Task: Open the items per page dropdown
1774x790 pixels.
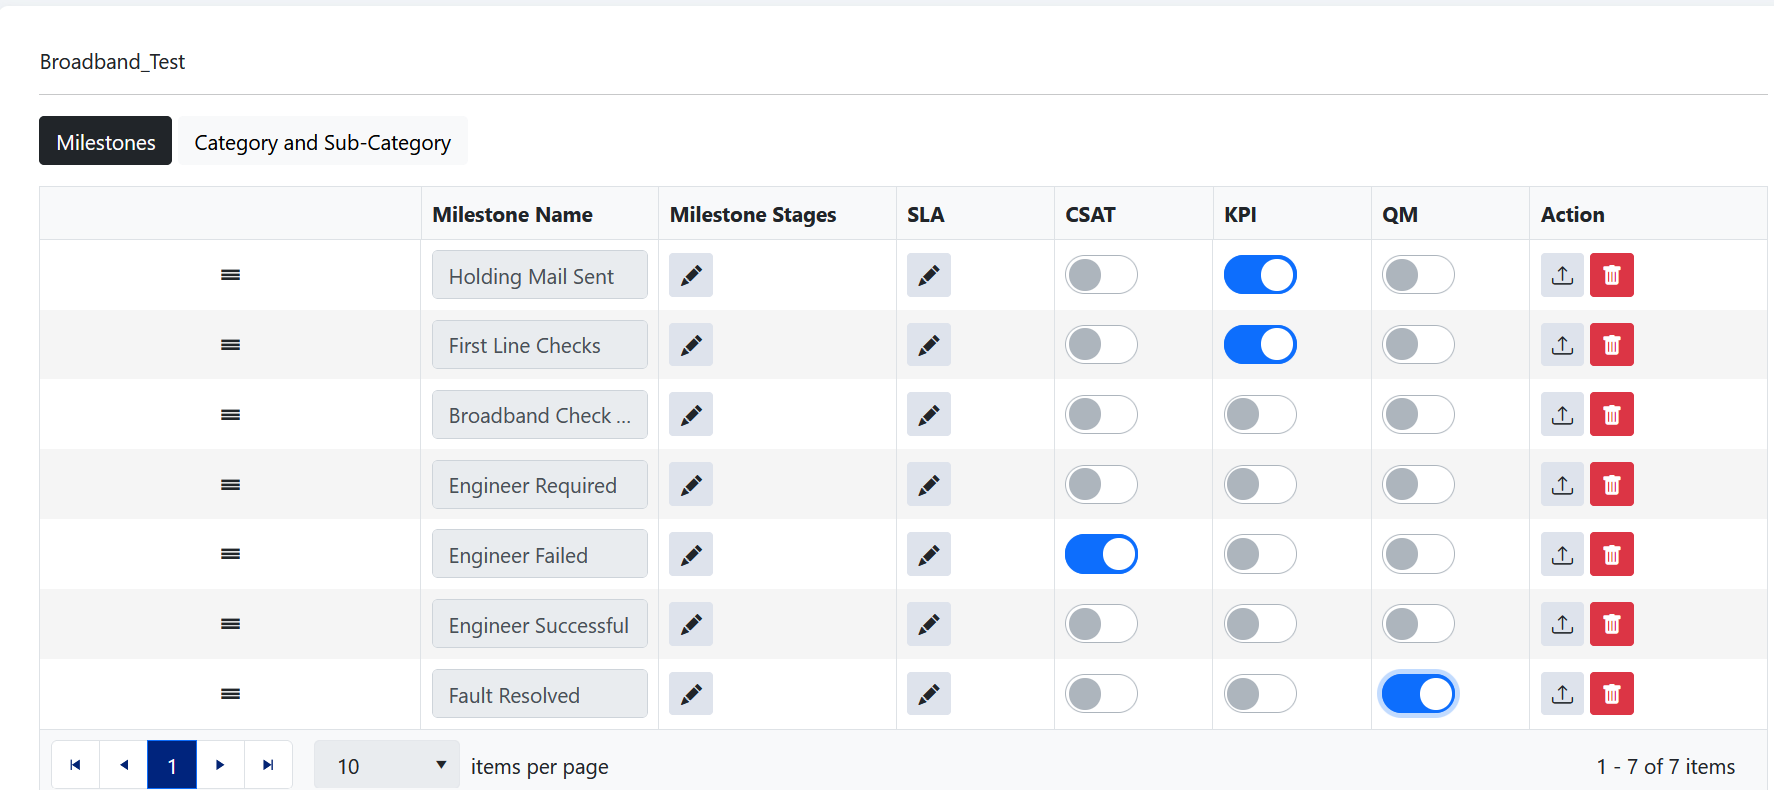Action: coord(386,766)
